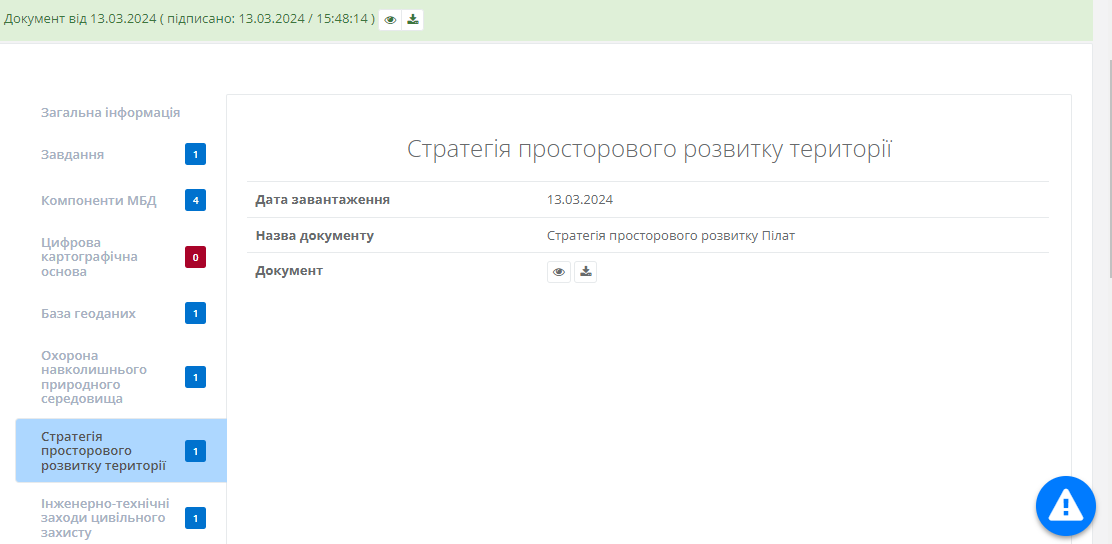This screenshot has width=1112, height=544.
Task: Click the red zero badge for Цифрова картографічна основа
Action: 196,258
